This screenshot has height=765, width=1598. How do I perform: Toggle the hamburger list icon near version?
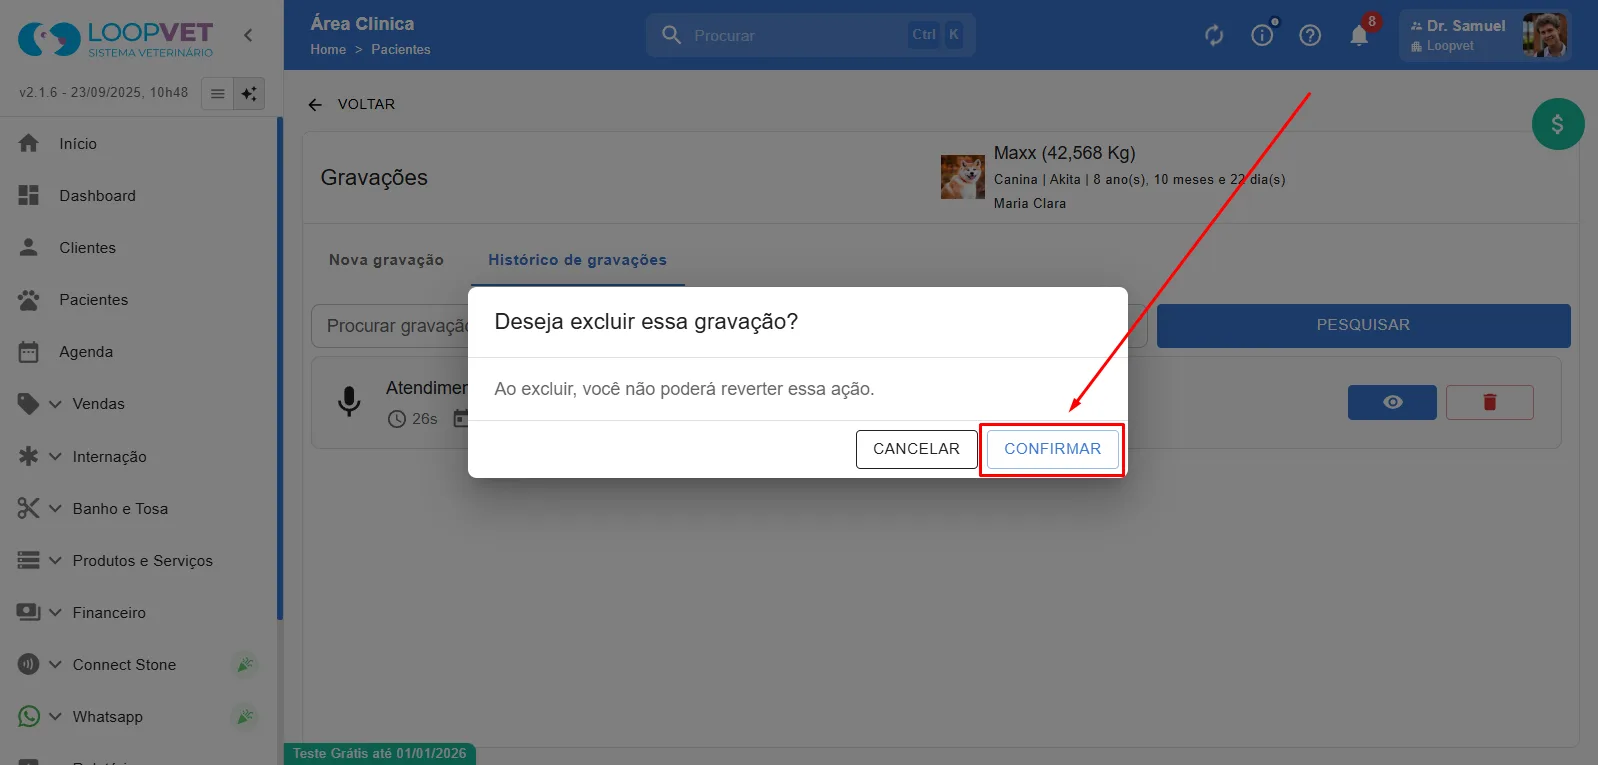click(217, 93)
